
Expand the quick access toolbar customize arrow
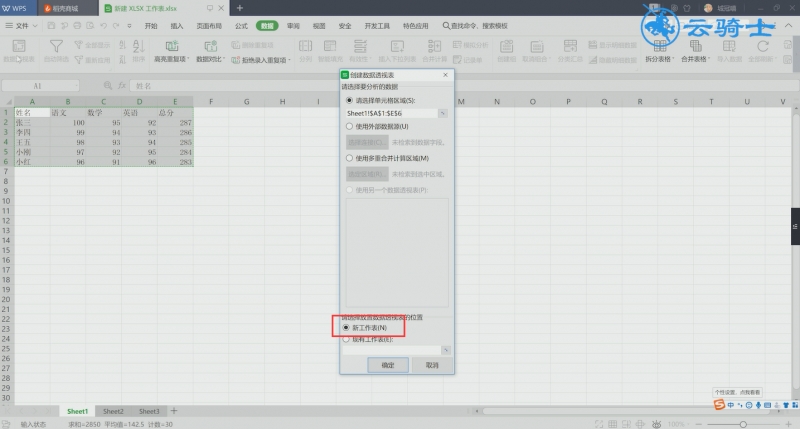pyautogui.click(x=129, y=26)
